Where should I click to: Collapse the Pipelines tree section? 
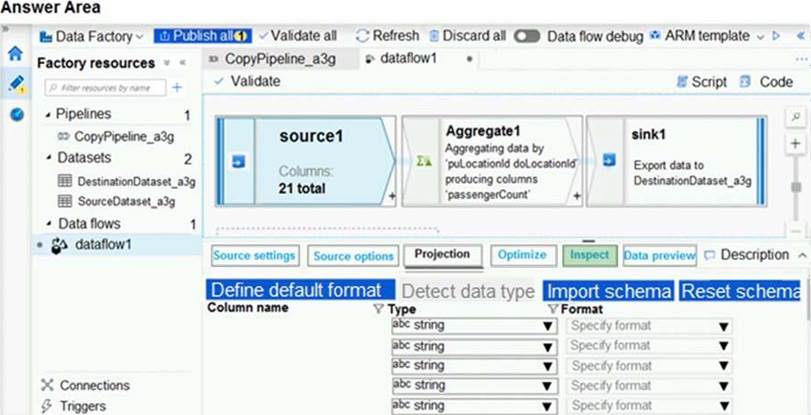pyautogui.click(x=48, y=115)
